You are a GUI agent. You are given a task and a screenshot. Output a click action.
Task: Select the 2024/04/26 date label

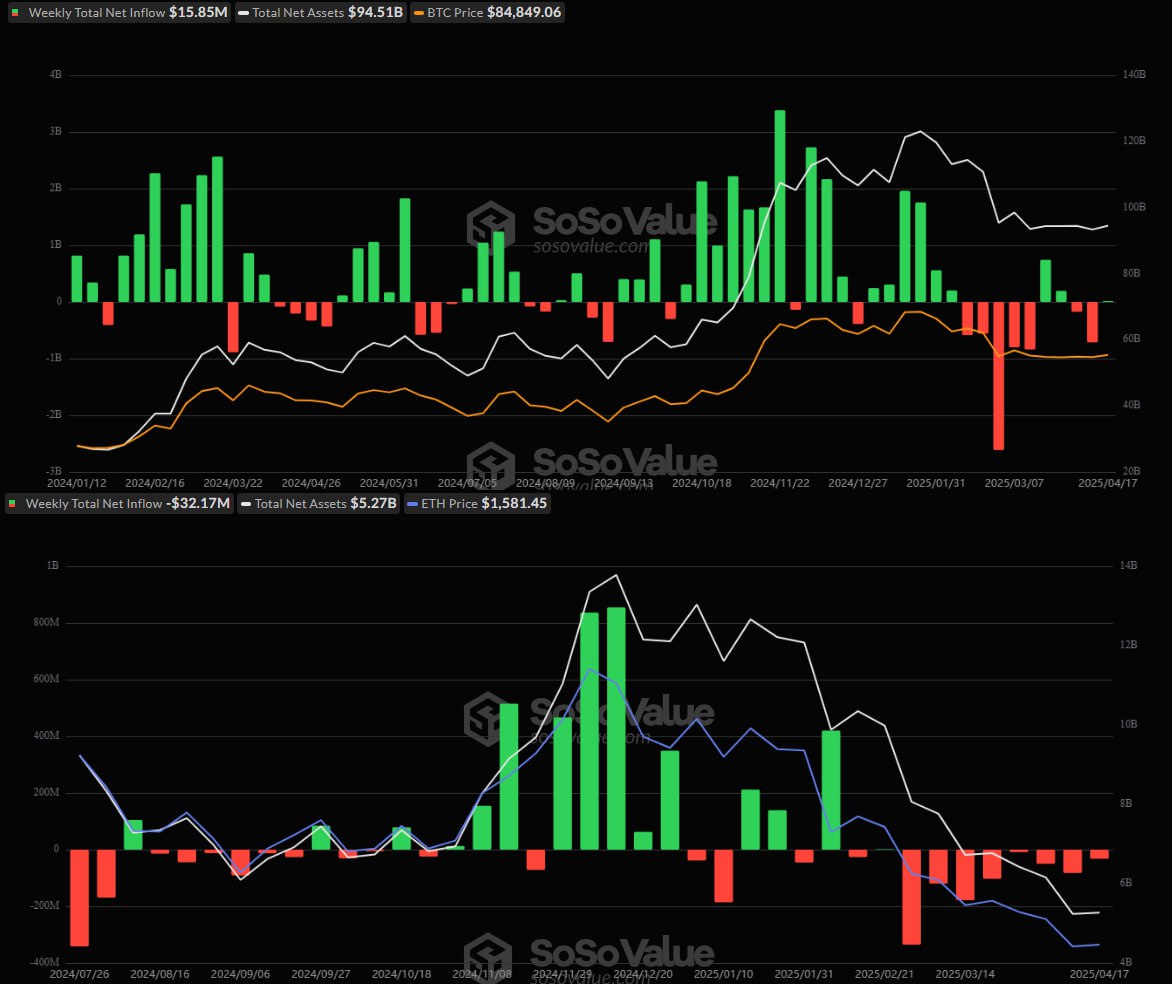(311, 483)
